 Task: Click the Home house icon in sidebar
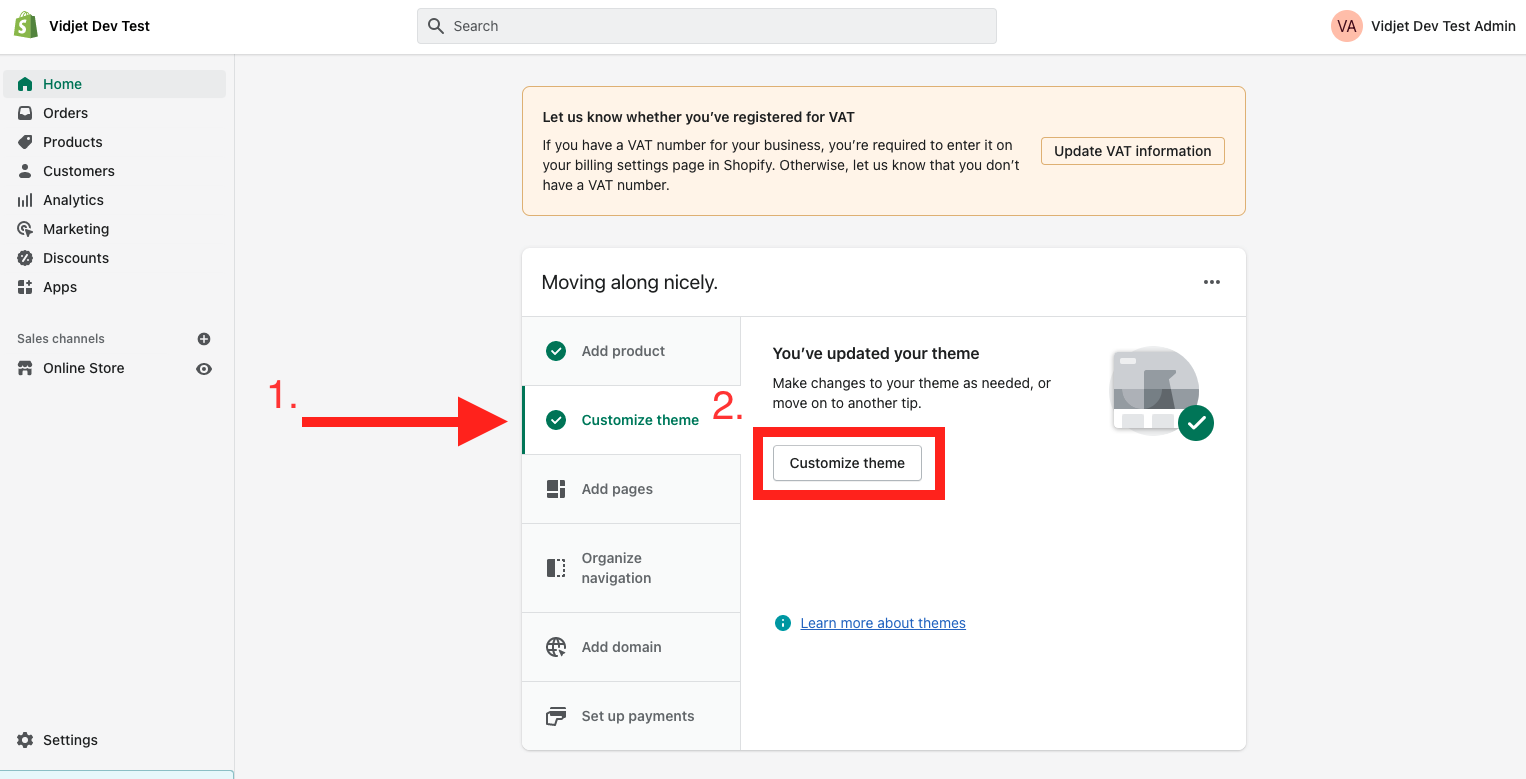[x=25, y=84]
